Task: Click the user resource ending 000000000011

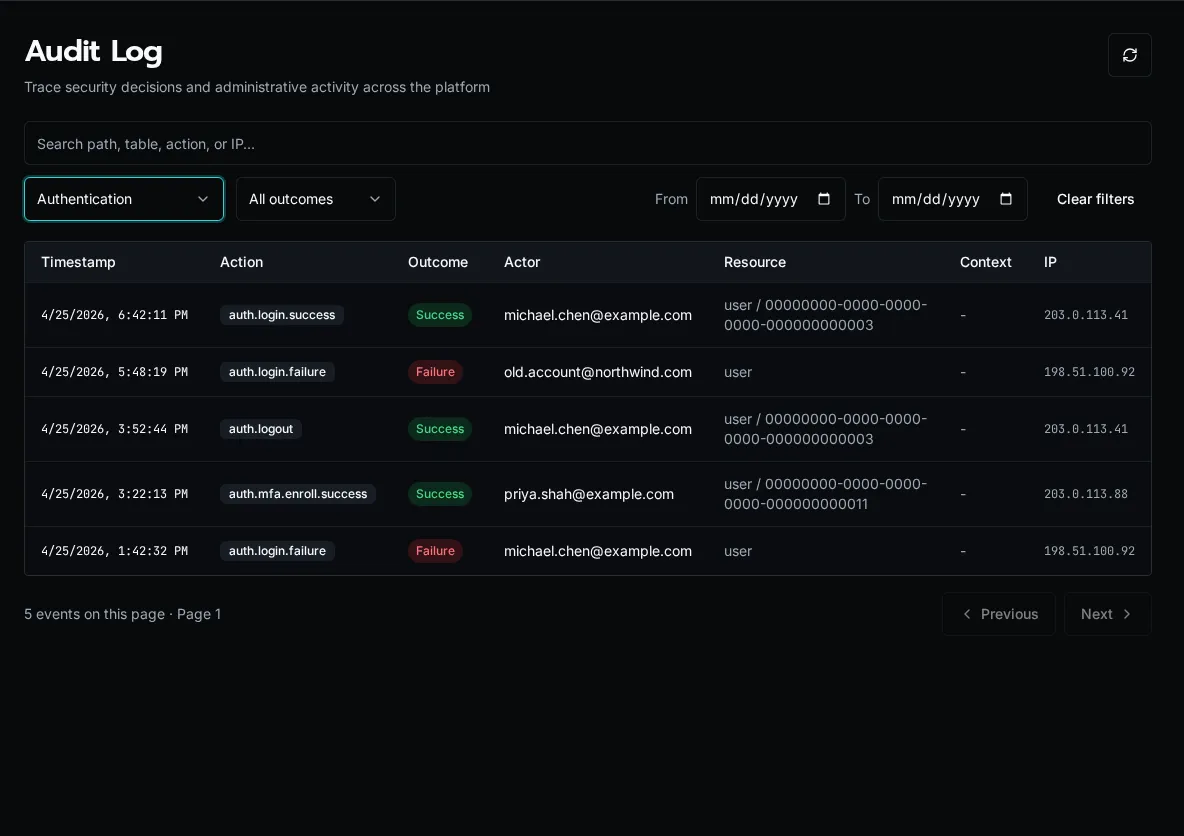Action: (x=825, y=494)
